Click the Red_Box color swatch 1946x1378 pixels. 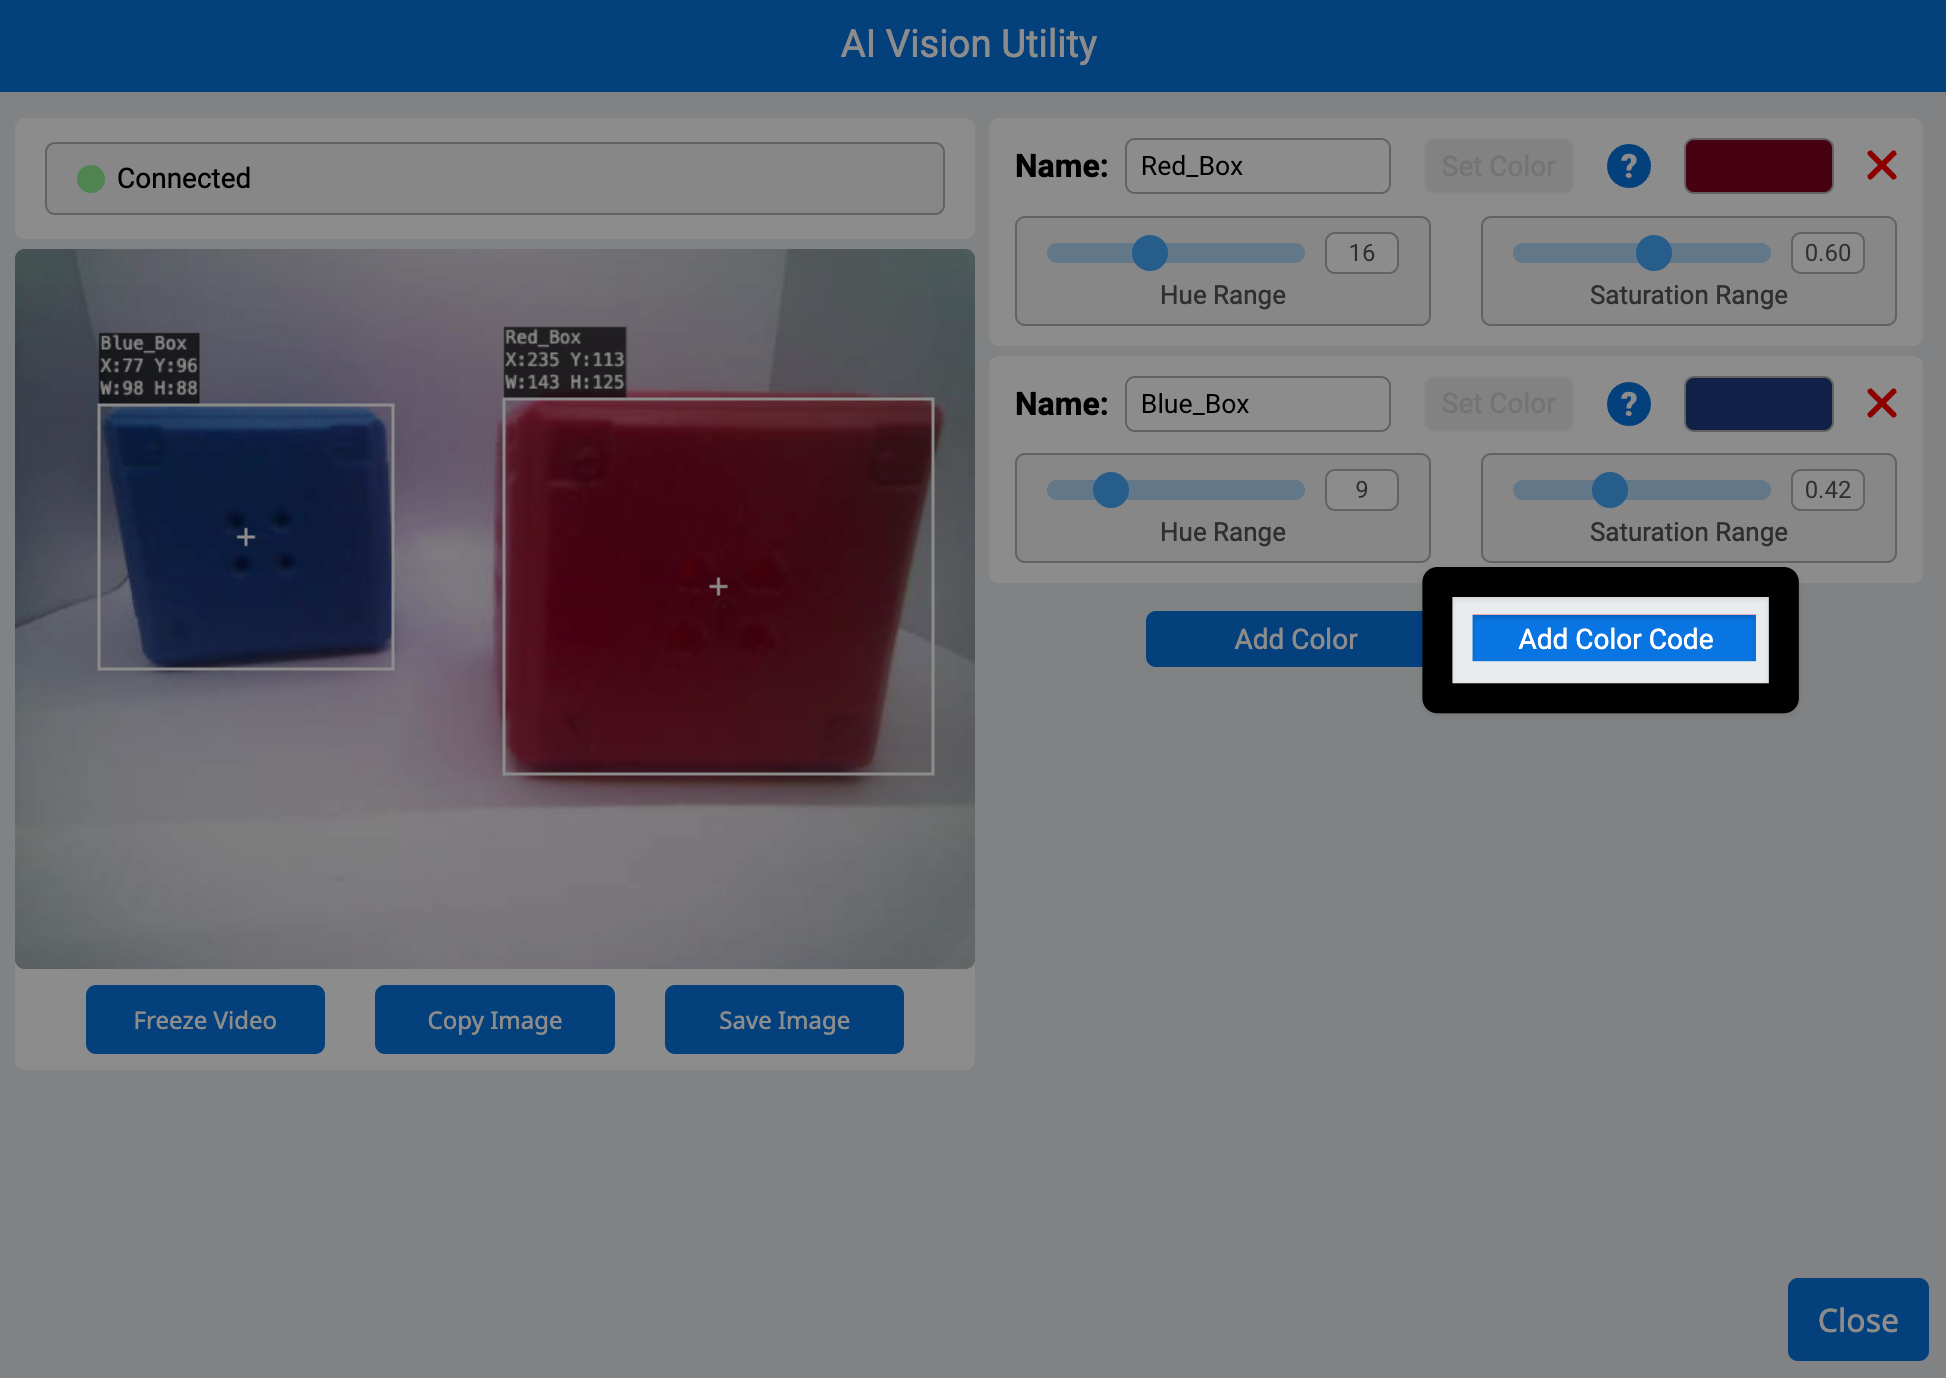(1758, 166)
